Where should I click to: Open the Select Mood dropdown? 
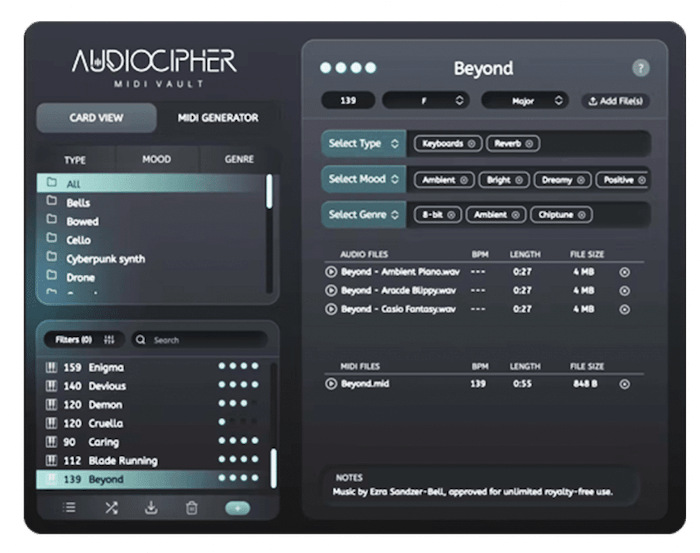[364, 179]
